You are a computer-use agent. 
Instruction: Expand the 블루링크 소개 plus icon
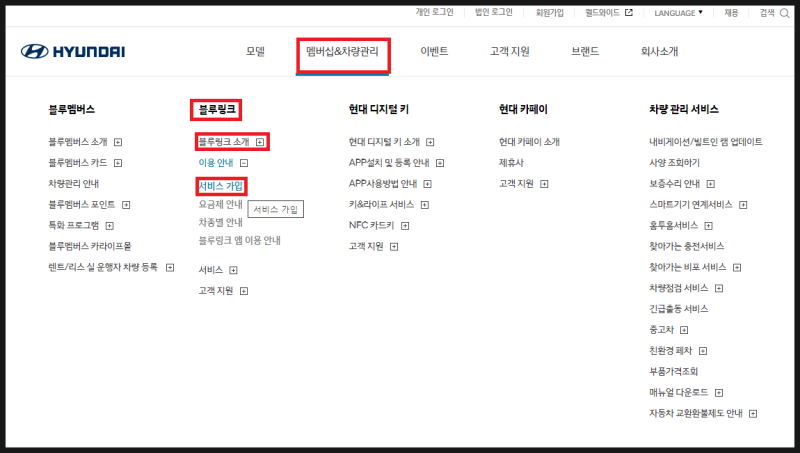tap(260, 142)
